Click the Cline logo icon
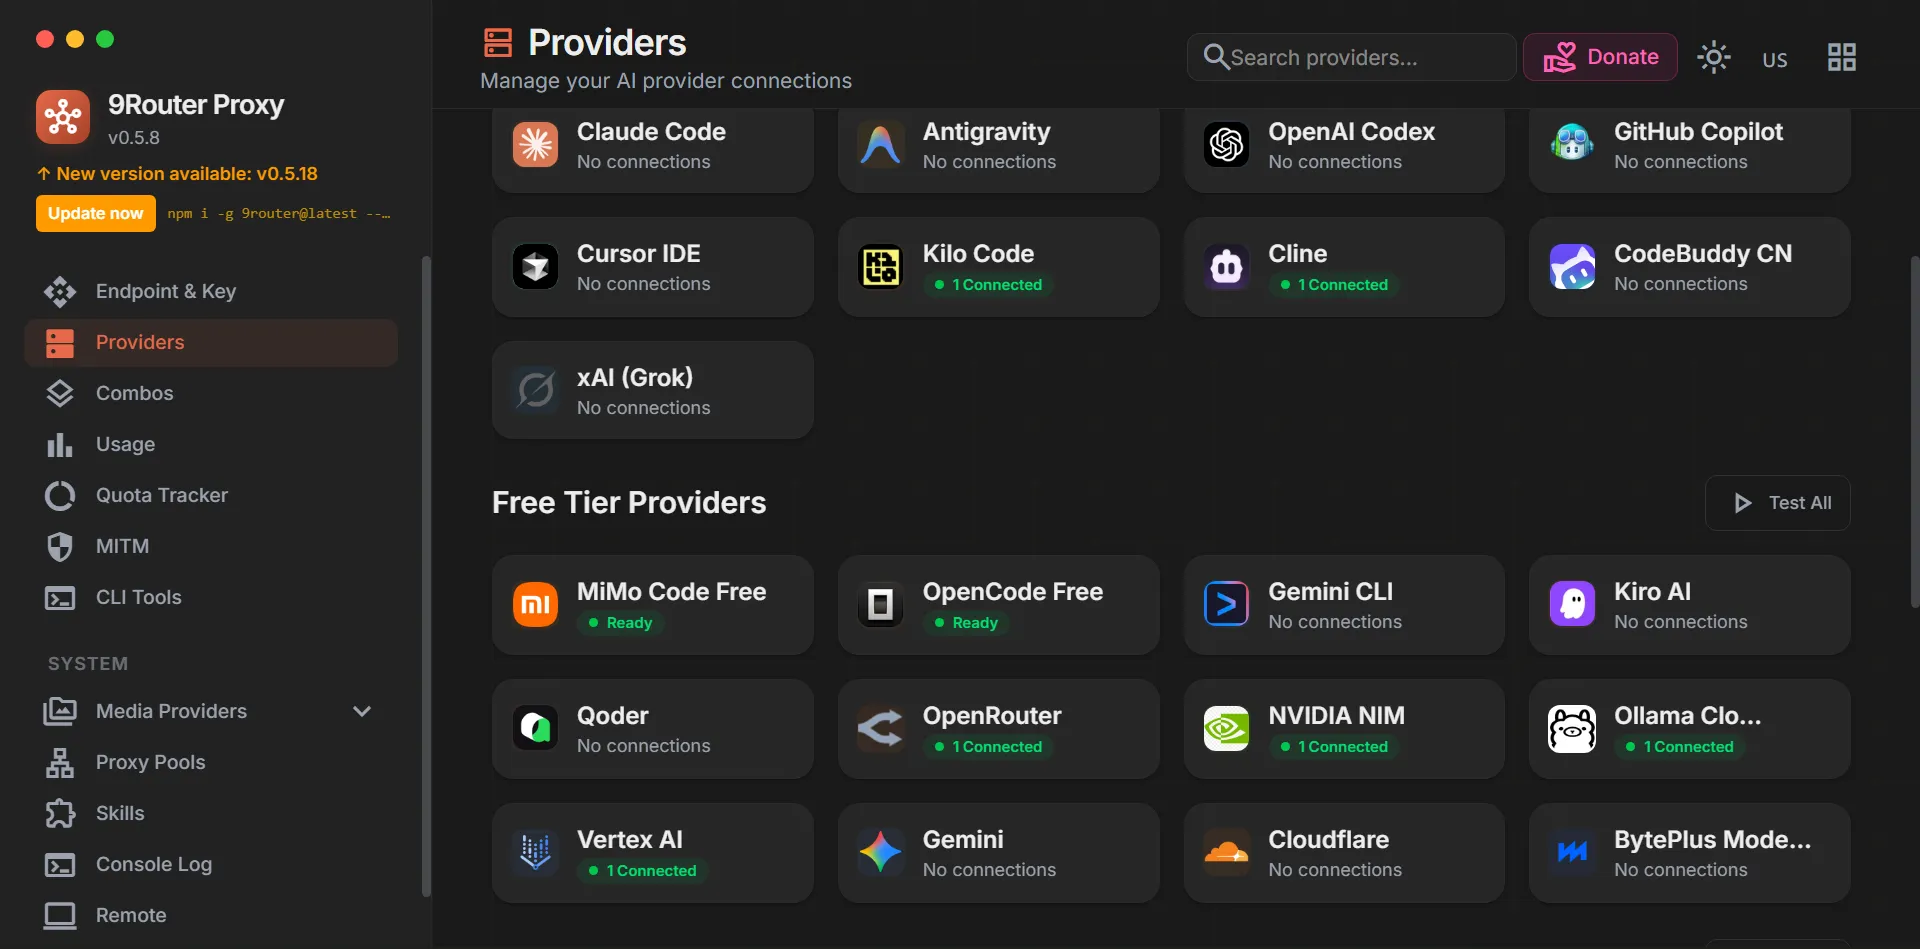Screen dimensions: 1920x949 pos(1227,267)
